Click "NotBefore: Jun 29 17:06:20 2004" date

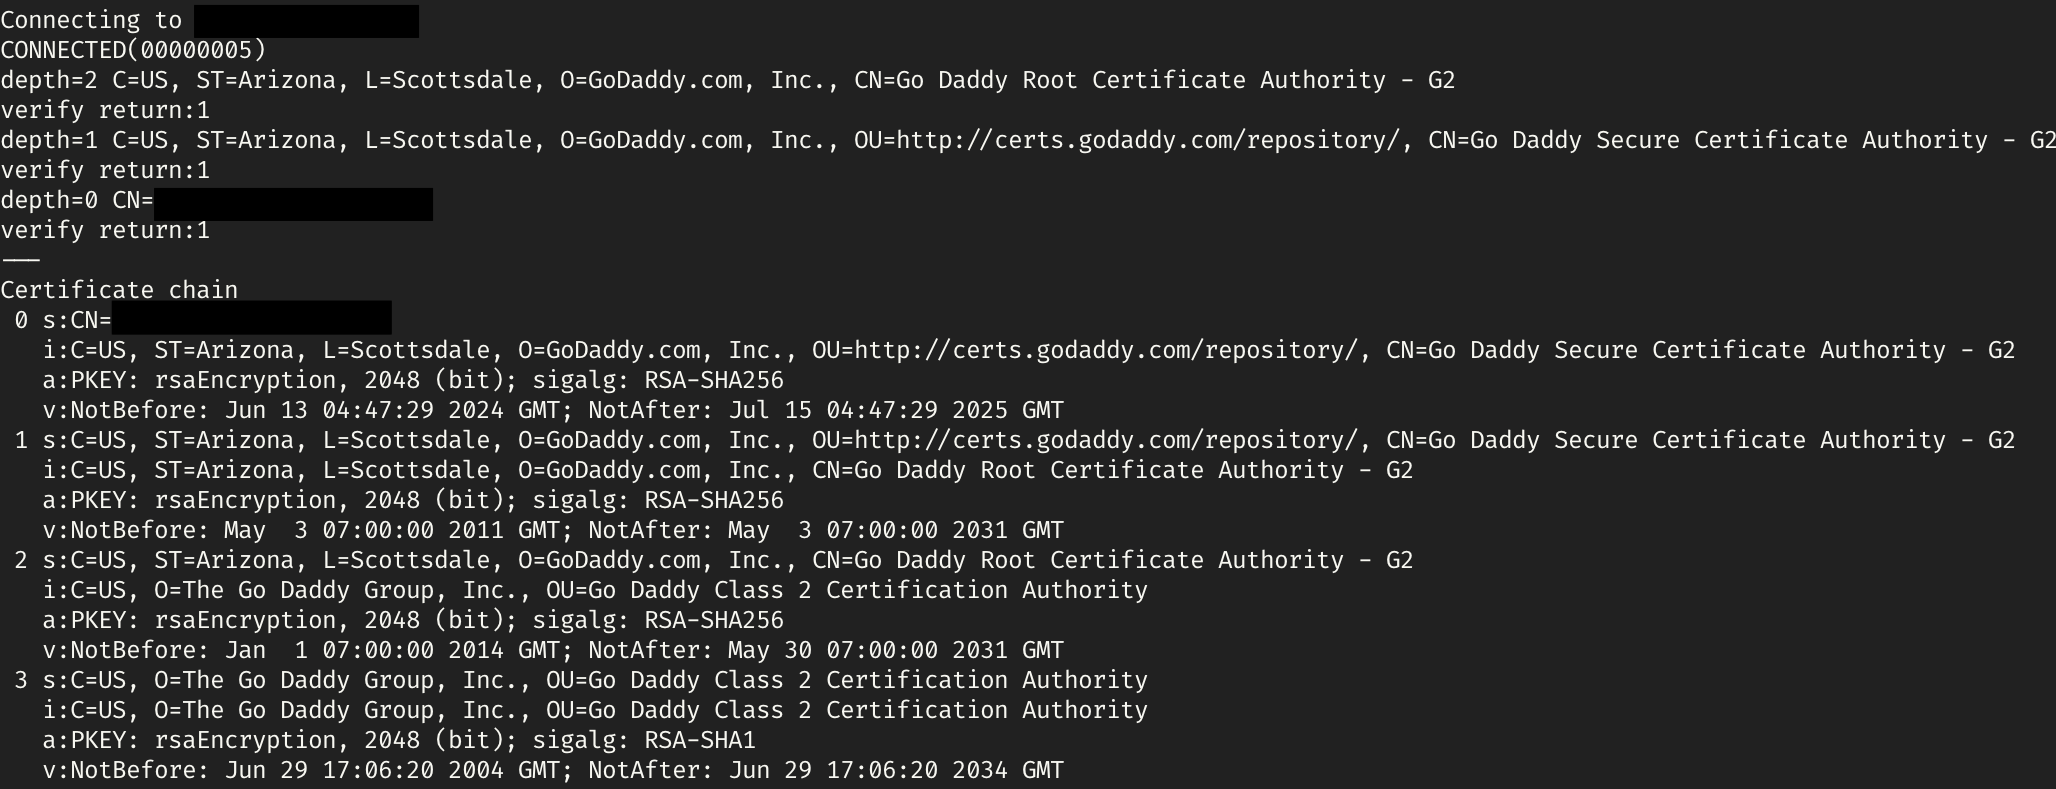[288, 770]
